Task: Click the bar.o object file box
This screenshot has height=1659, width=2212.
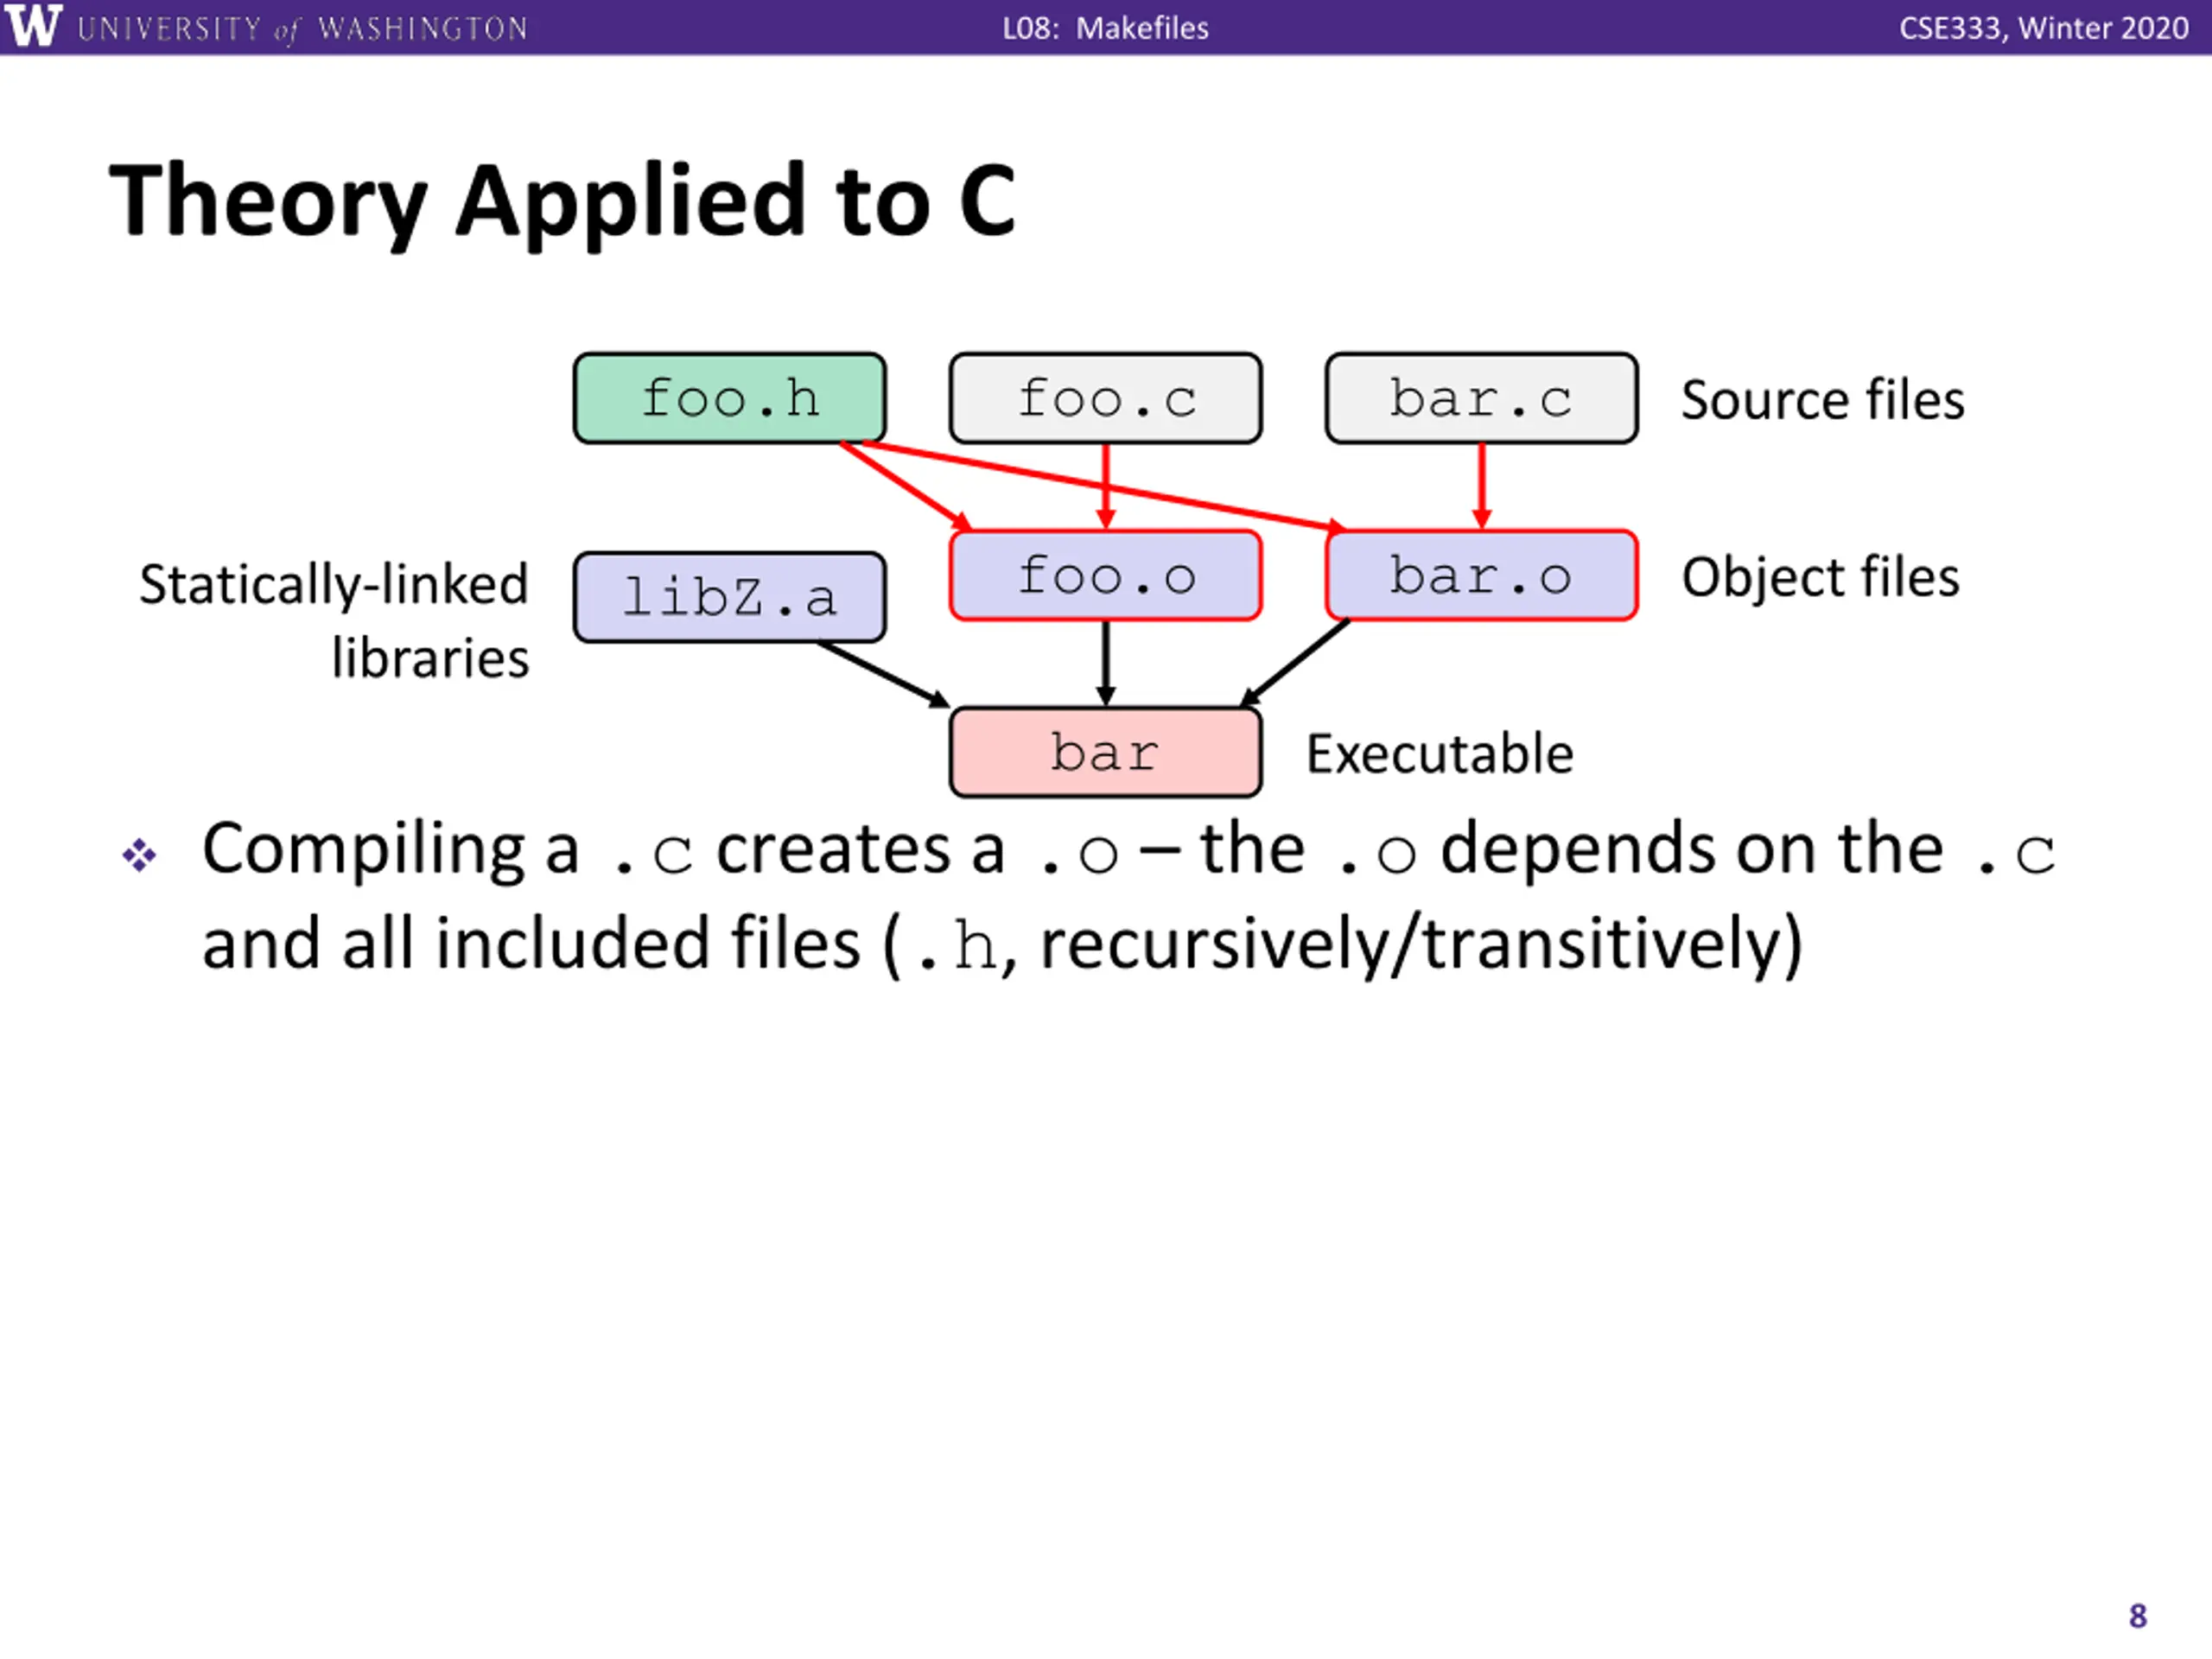Action: point(1481,576)
